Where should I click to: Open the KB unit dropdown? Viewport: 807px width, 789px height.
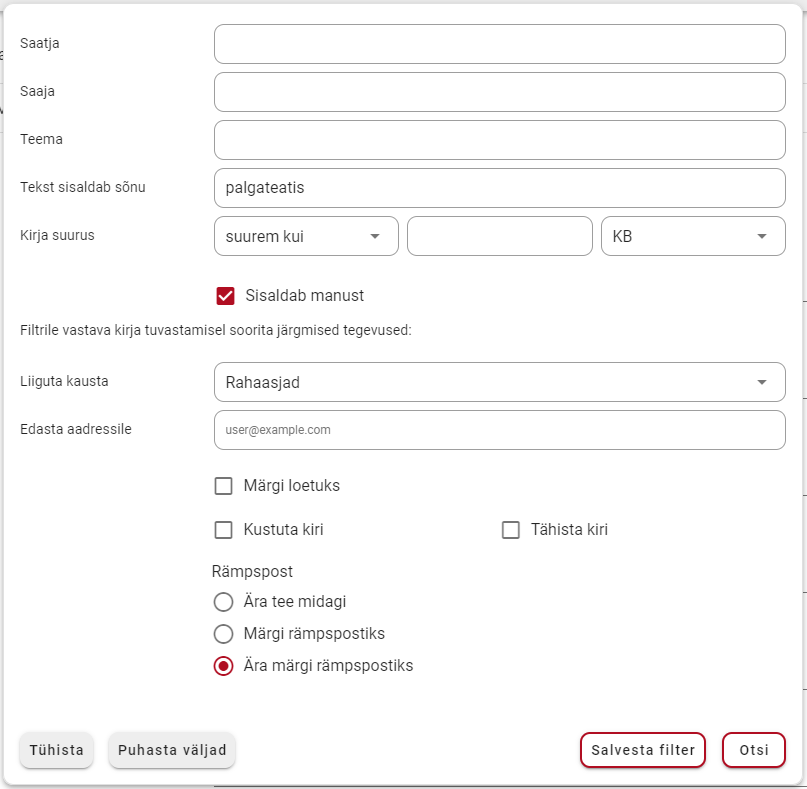[x=693, y=236]
